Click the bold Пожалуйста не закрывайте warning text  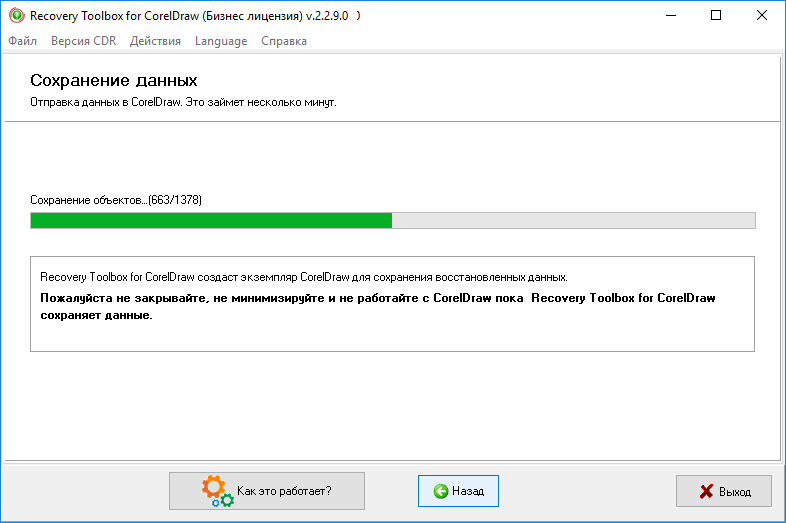pyautogui.click(x=377, y=306)
